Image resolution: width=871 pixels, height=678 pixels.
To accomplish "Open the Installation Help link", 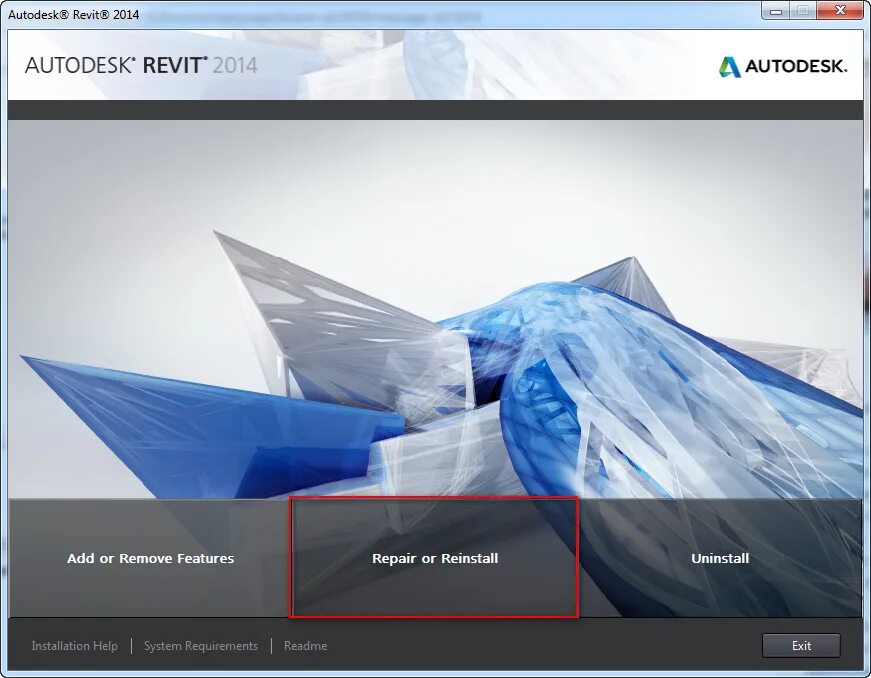I will click(x=74, y=646).
